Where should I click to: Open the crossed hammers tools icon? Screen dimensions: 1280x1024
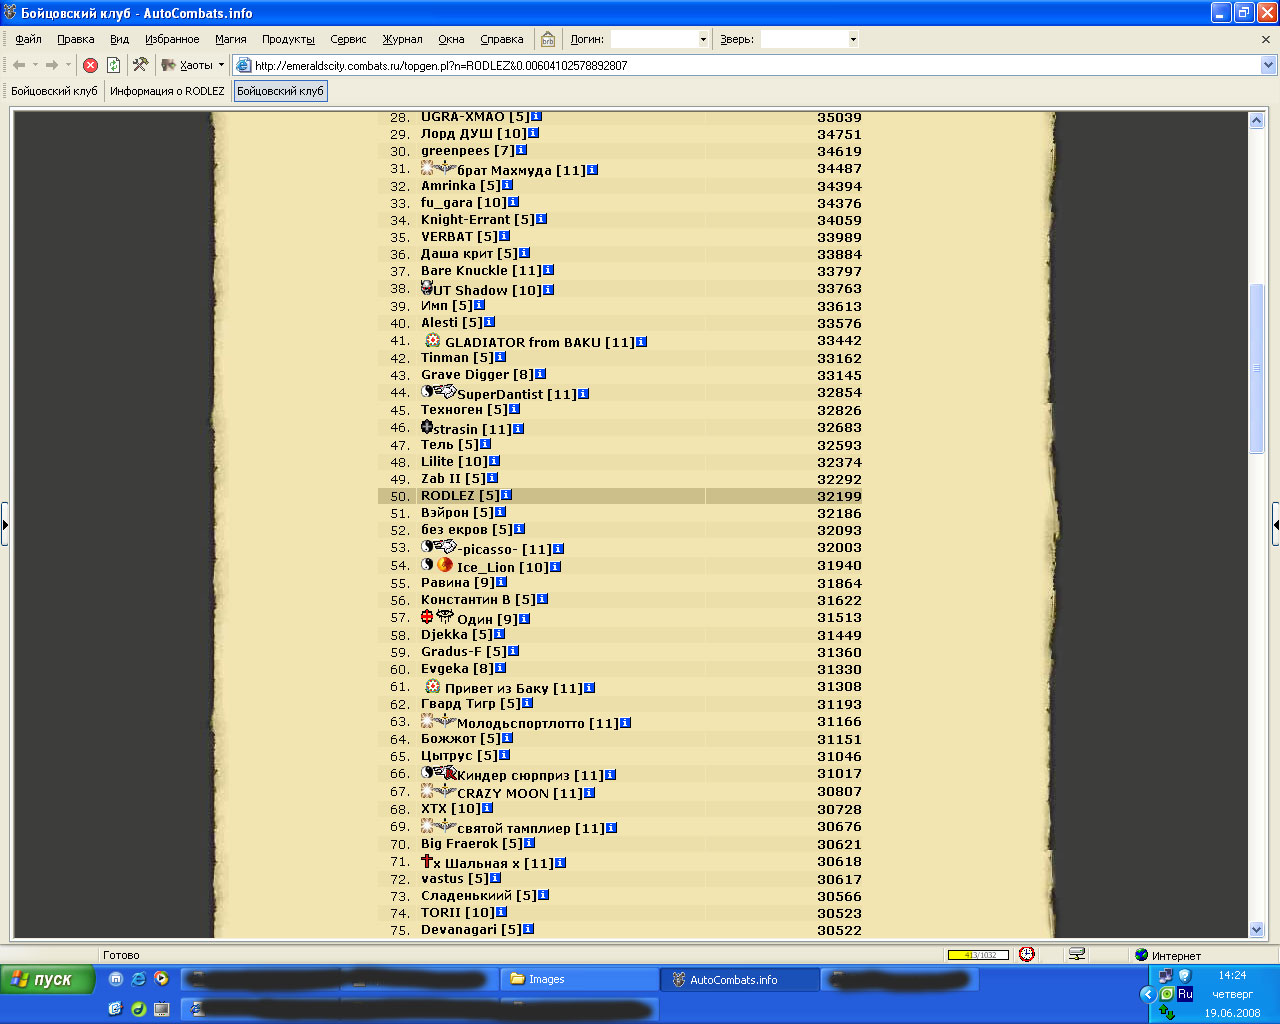point(140,65)
